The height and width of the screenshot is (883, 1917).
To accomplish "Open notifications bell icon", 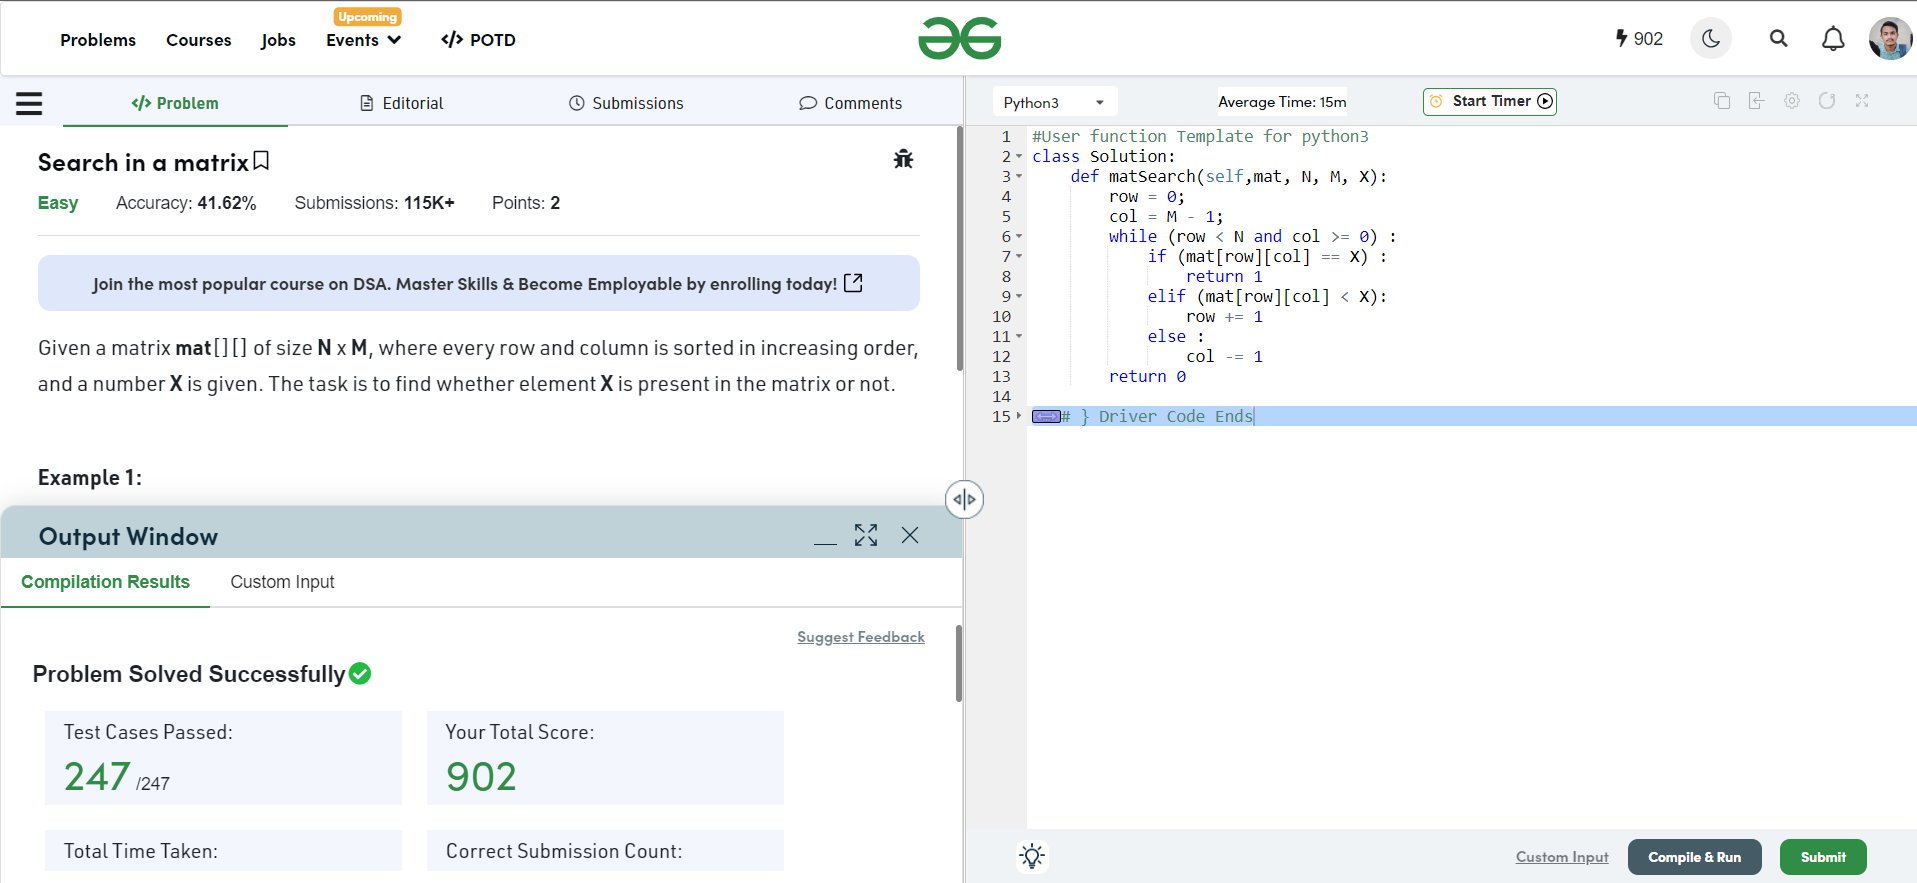I will pos(1833,39).
